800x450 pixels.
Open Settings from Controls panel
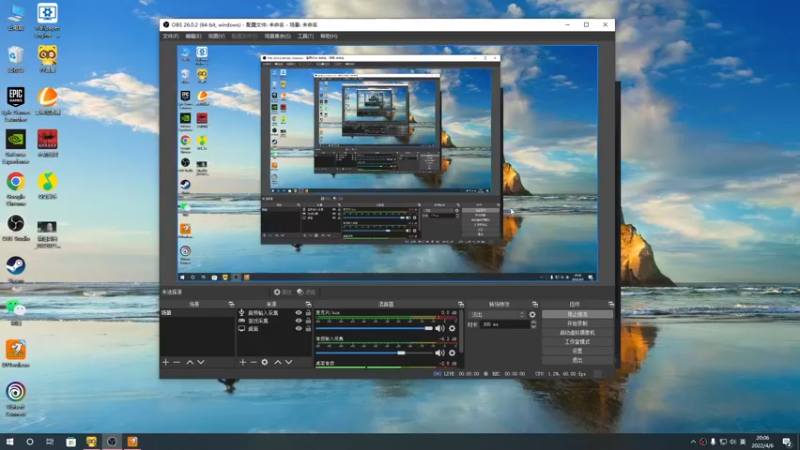[x=577, y=351]
